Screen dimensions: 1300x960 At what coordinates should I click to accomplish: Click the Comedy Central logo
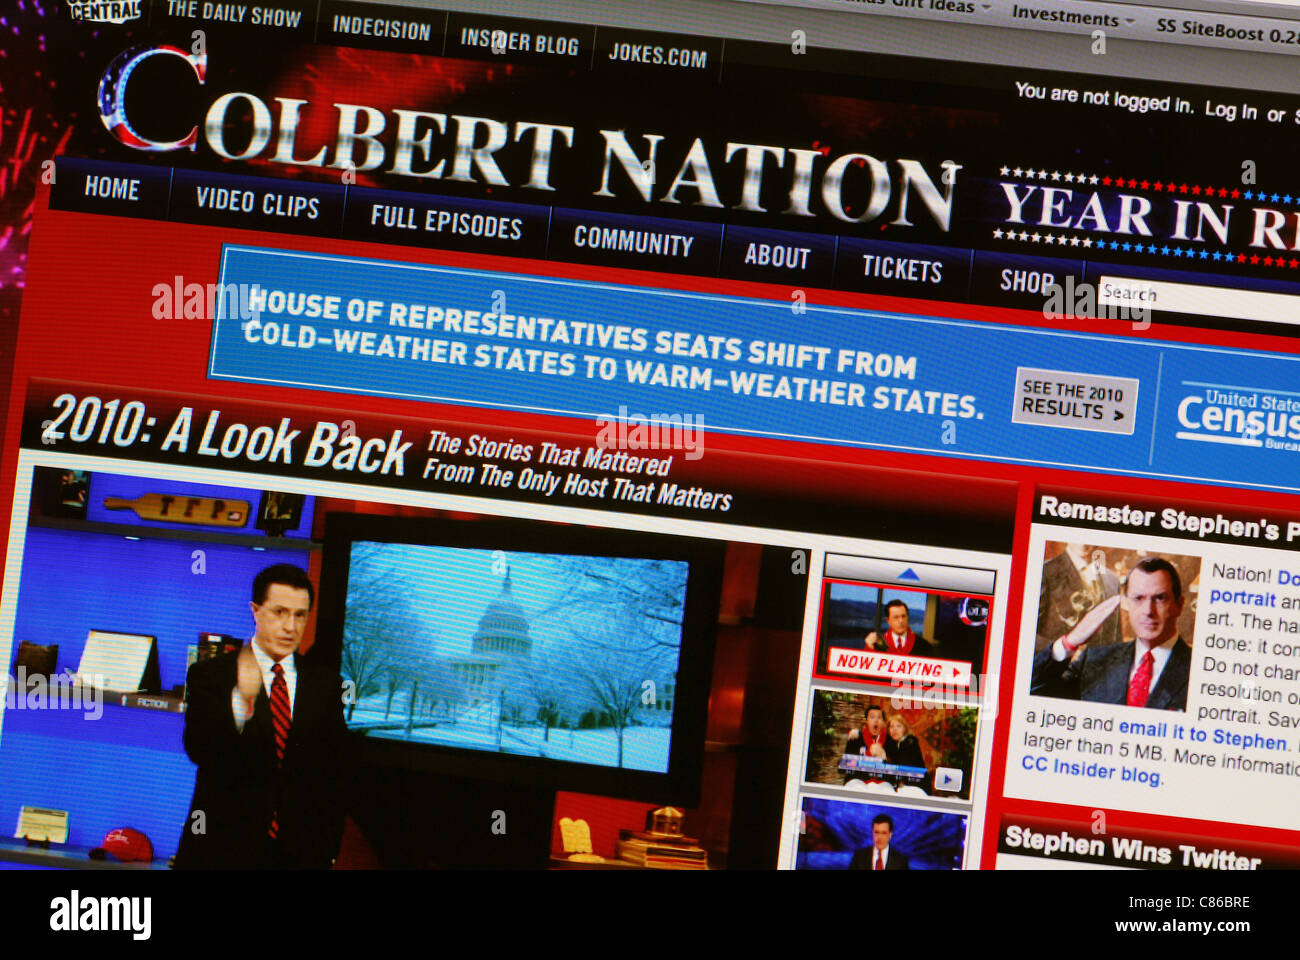104,10
